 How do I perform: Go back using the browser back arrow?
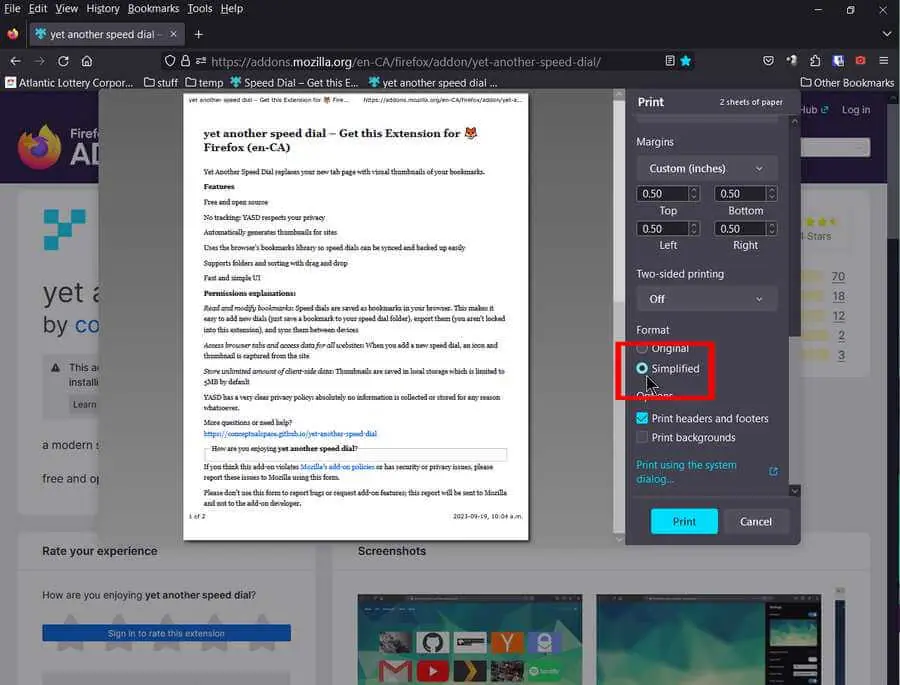pyautogui.click(x=15, y=61)
